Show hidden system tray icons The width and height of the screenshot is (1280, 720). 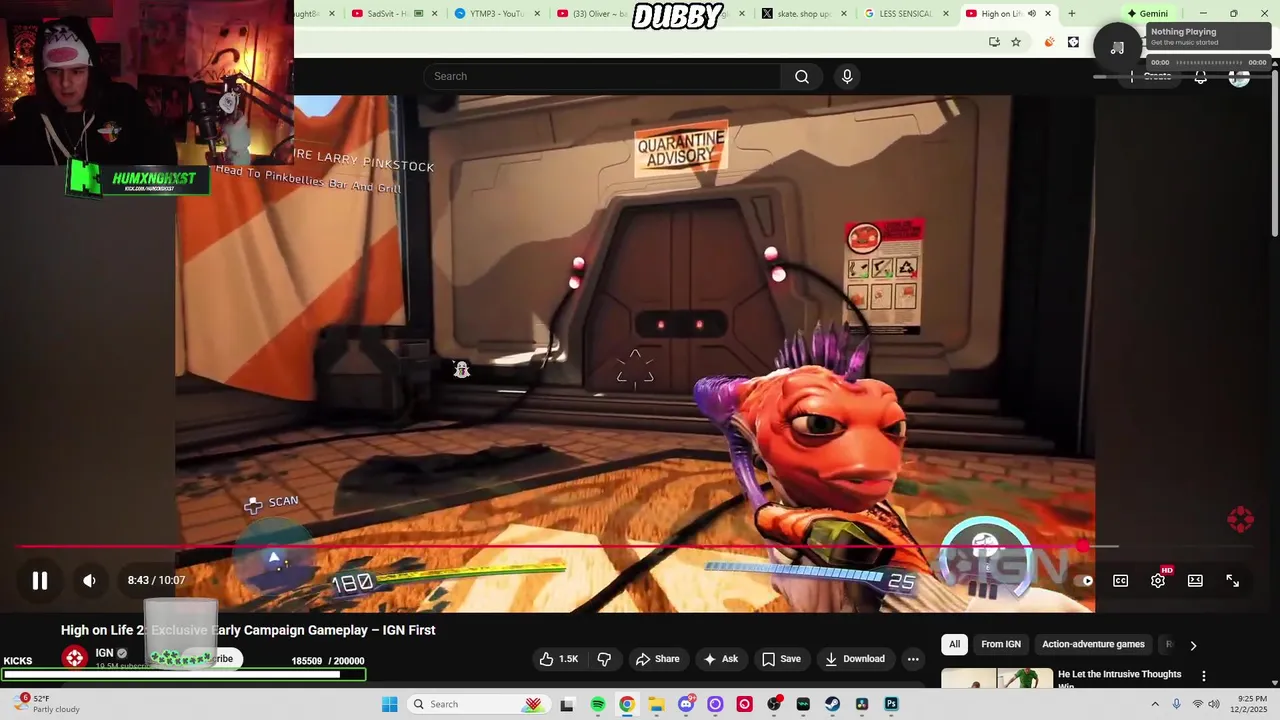click(1155, 704)
